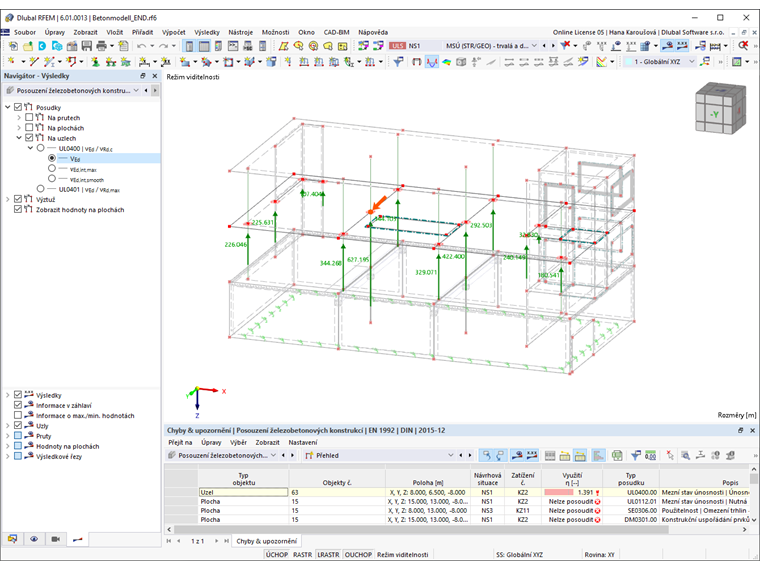Click the color isosurfaces results icon

click(446, 62)
